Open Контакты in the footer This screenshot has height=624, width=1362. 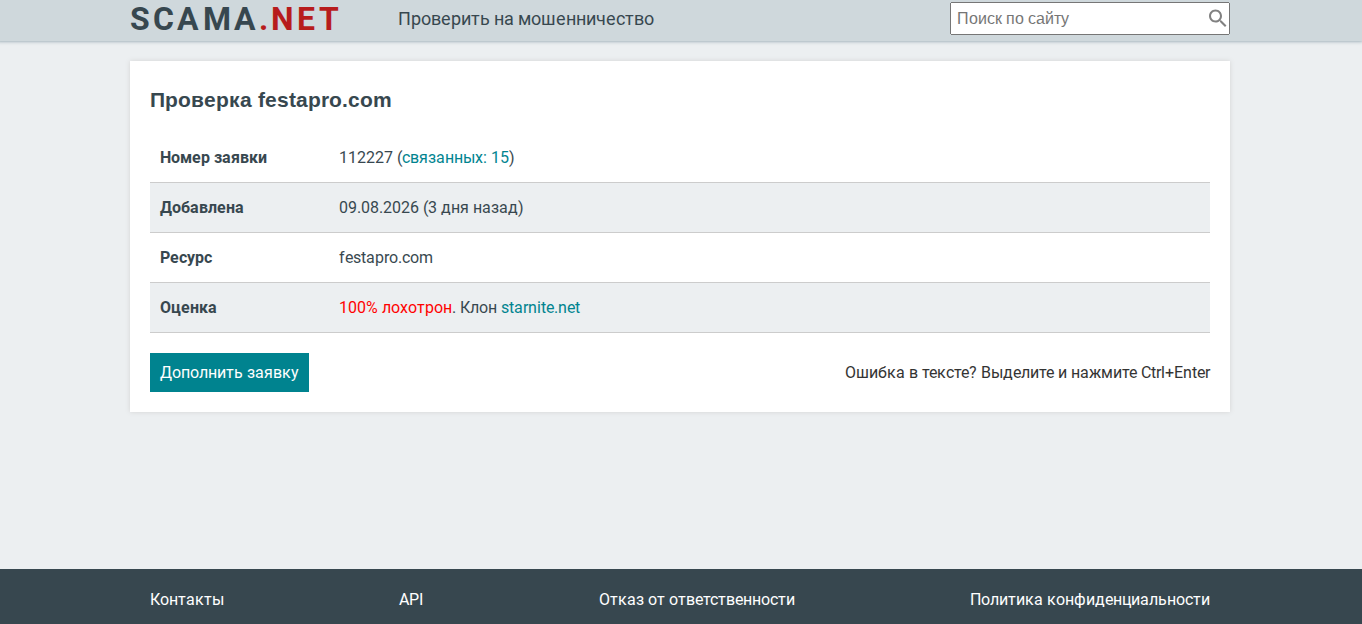point(187,599)
